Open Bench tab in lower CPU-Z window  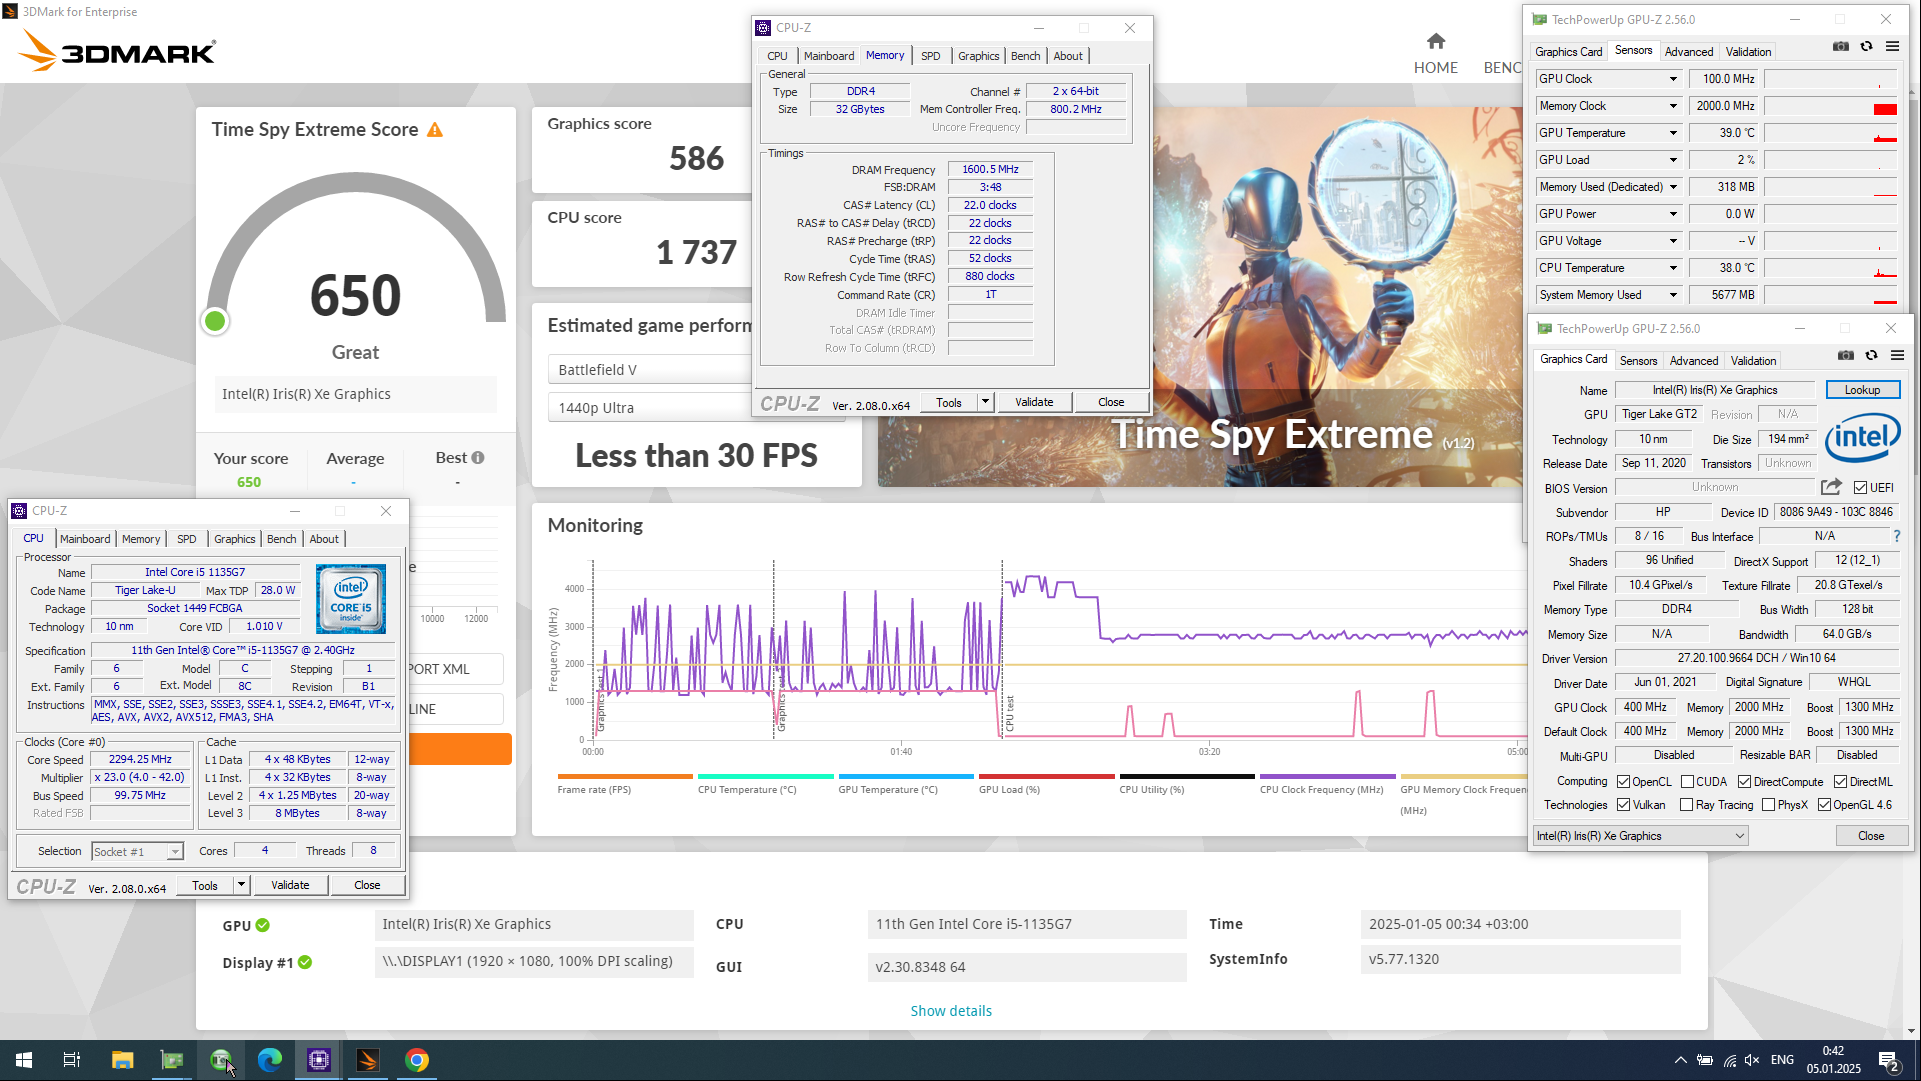click(281, 539)
